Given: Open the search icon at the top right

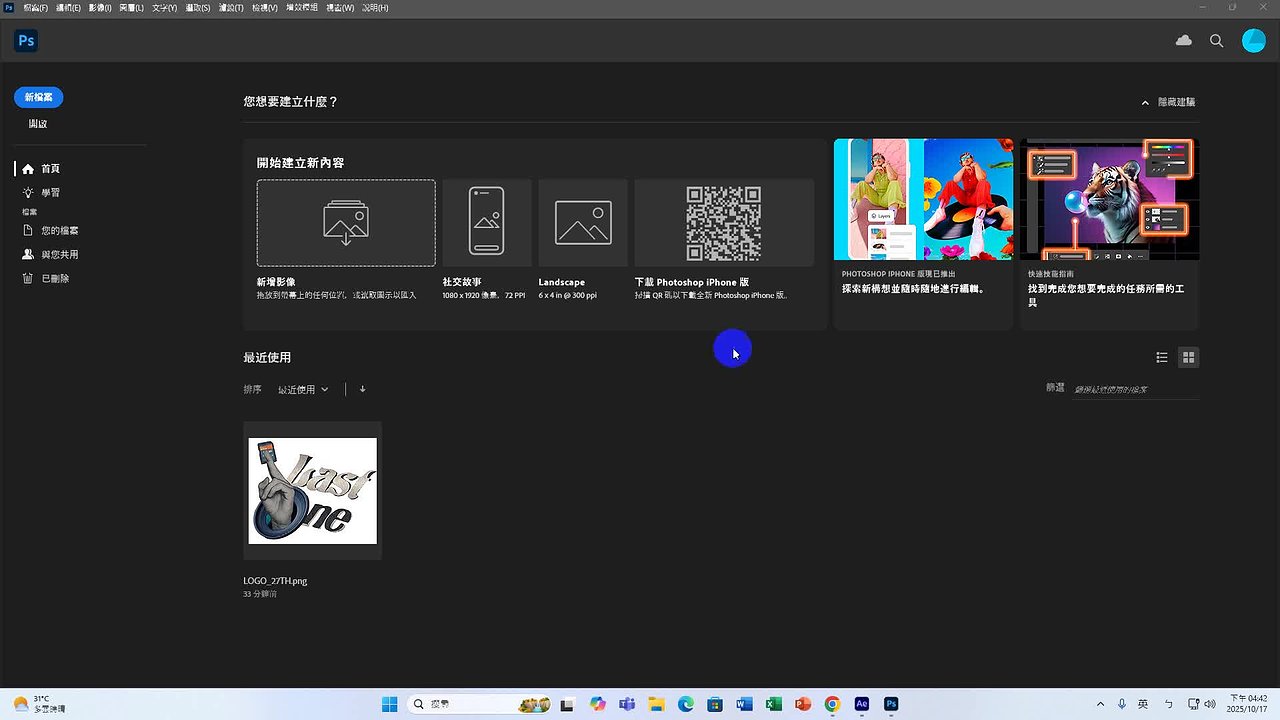Looking at the screenshot, I should click(1216, 41).
